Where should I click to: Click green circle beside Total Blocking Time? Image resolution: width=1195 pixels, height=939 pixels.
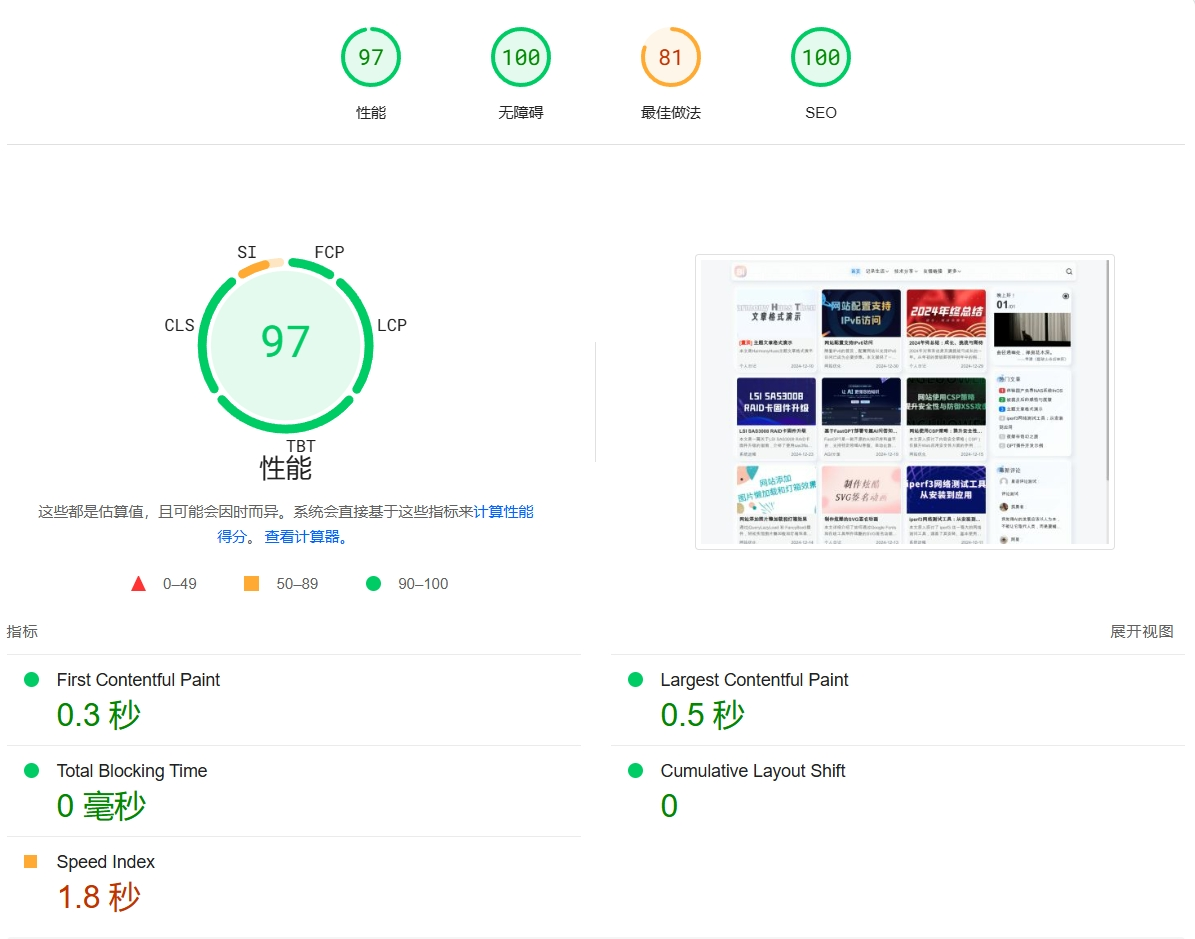[31, 771]
